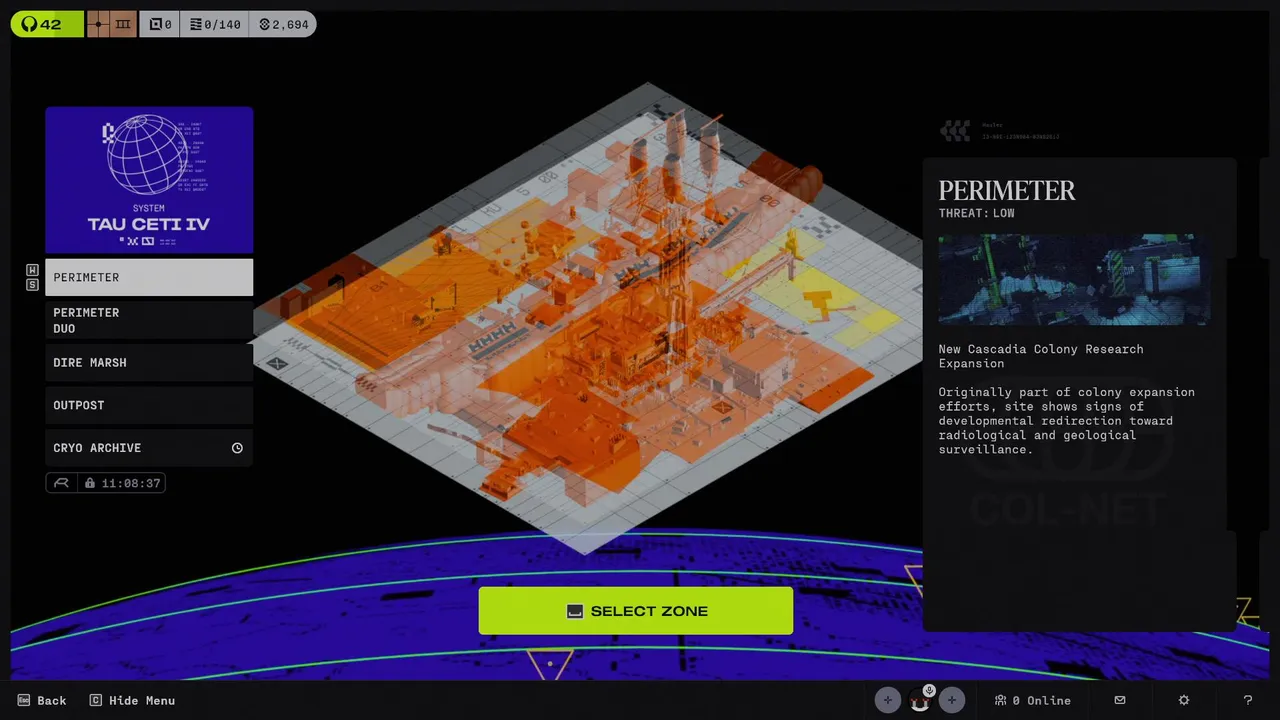1280x720 pixels.
Task: Click the yellow triangle marker on planet
Action: (549, 662)
